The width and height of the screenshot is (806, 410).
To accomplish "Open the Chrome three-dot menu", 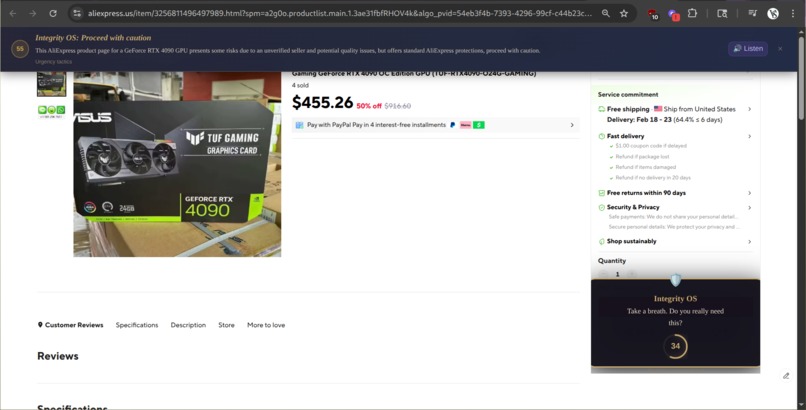I will [x=793, y=13].
